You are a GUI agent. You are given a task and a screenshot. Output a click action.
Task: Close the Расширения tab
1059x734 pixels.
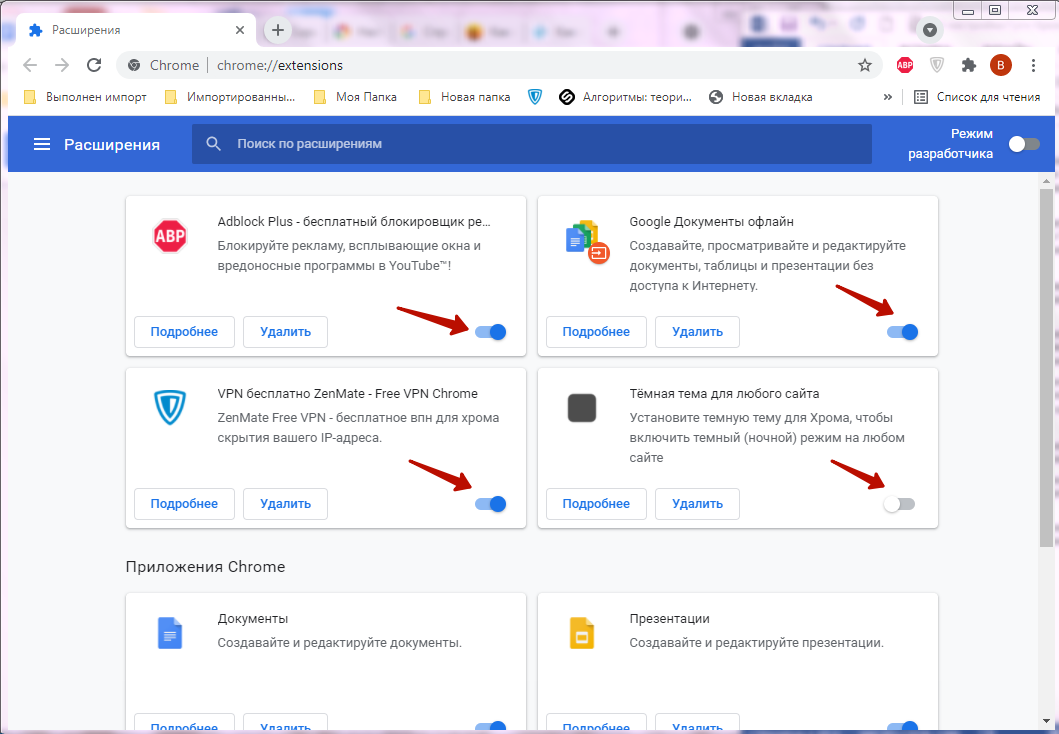pos(240,30)
